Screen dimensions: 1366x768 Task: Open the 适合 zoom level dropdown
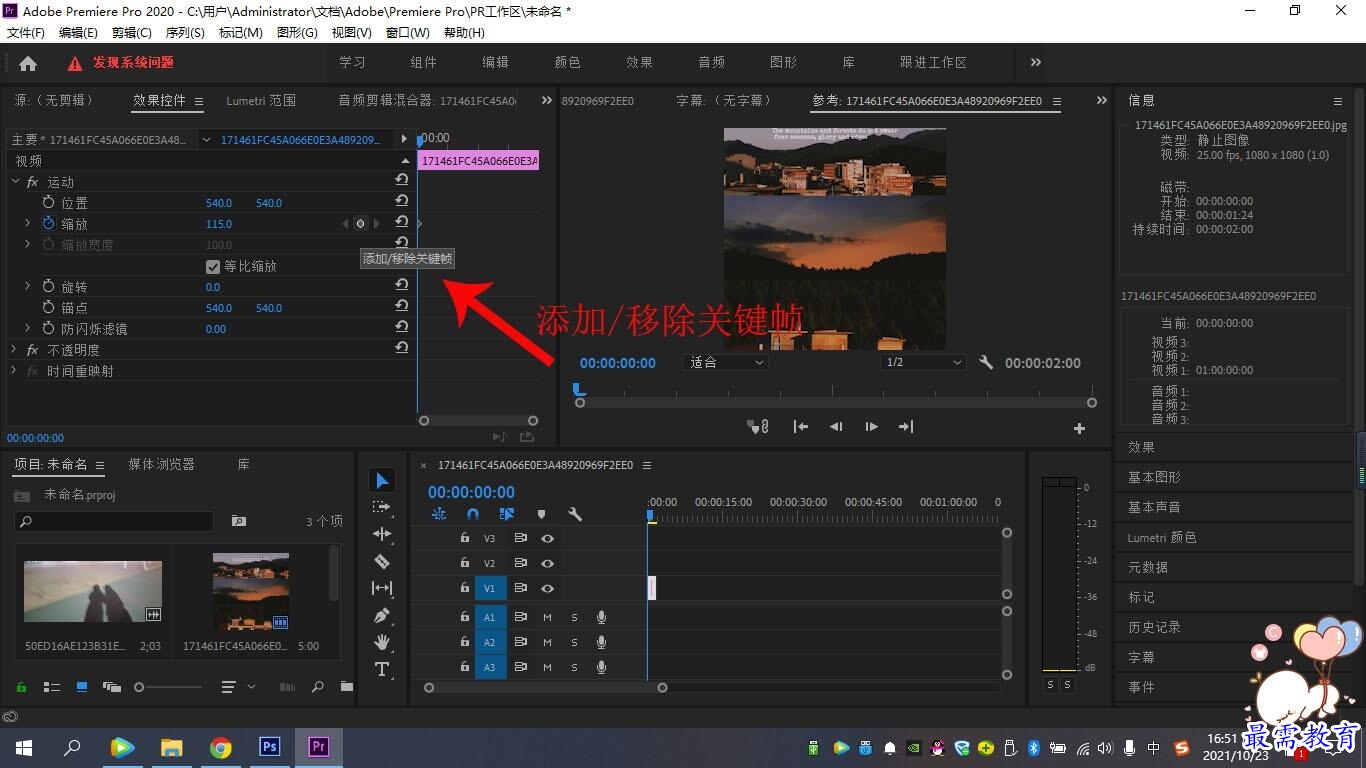(x=725, y=363)
